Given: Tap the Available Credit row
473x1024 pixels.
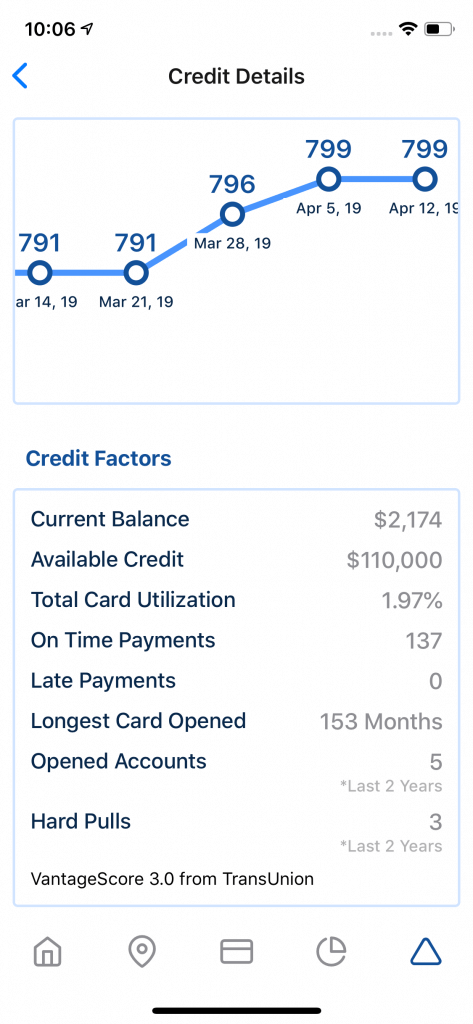Looking at the screenshot, I should click(x=236, y=560).
